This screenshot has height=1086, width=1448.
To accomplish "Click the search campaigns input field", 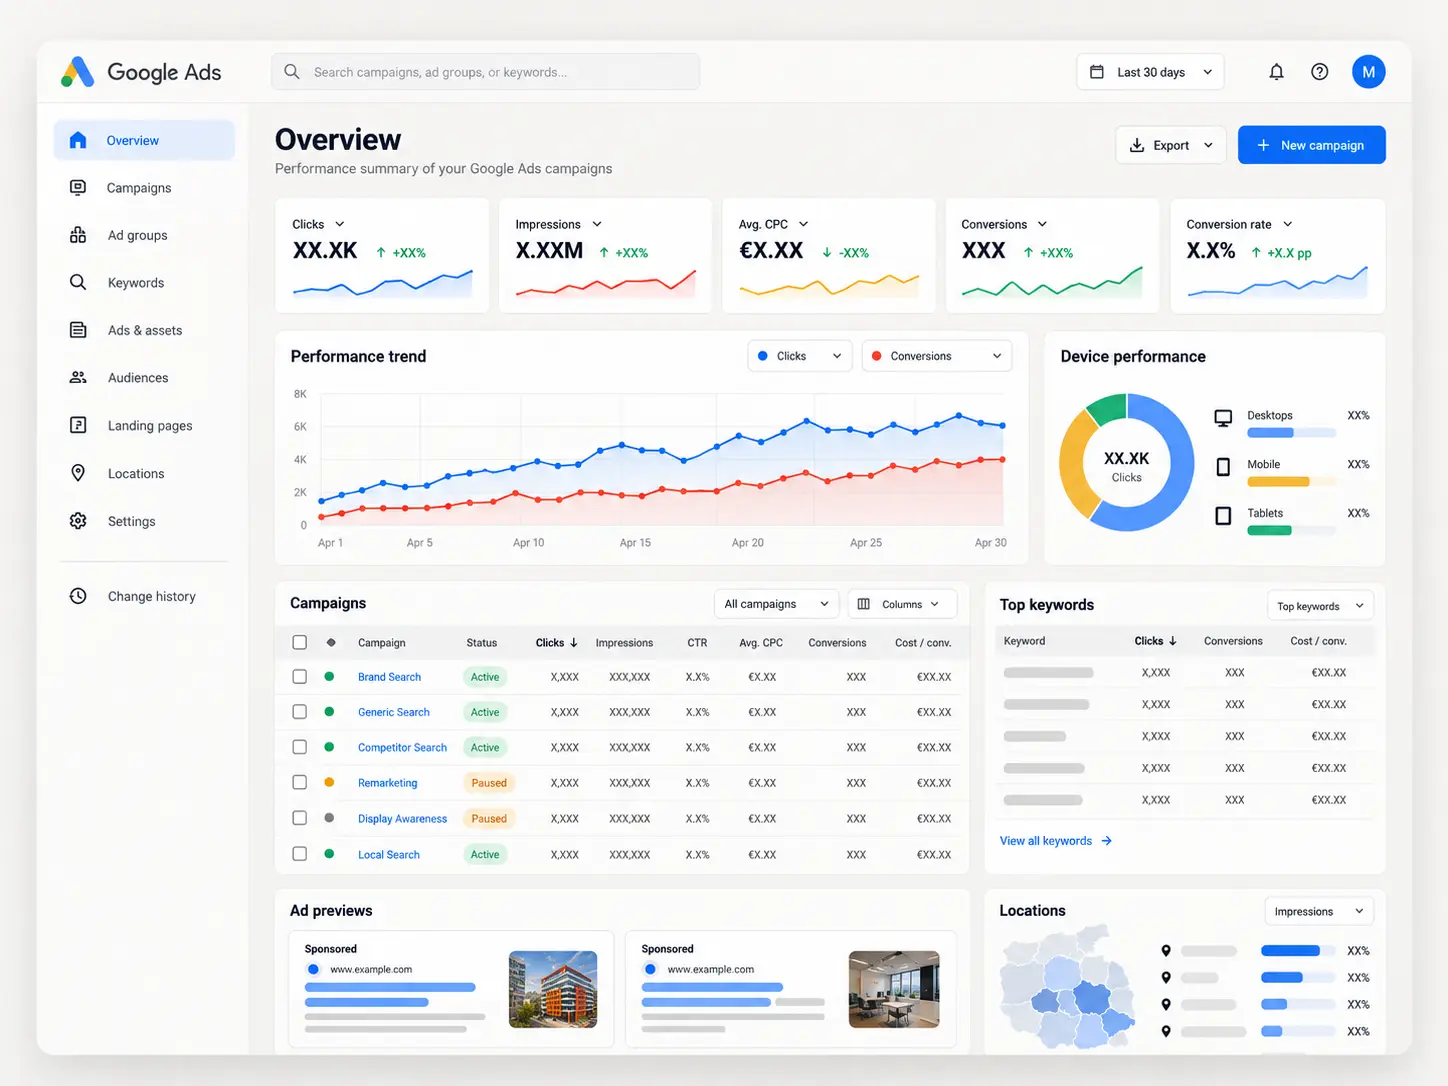I will [485, 72].
